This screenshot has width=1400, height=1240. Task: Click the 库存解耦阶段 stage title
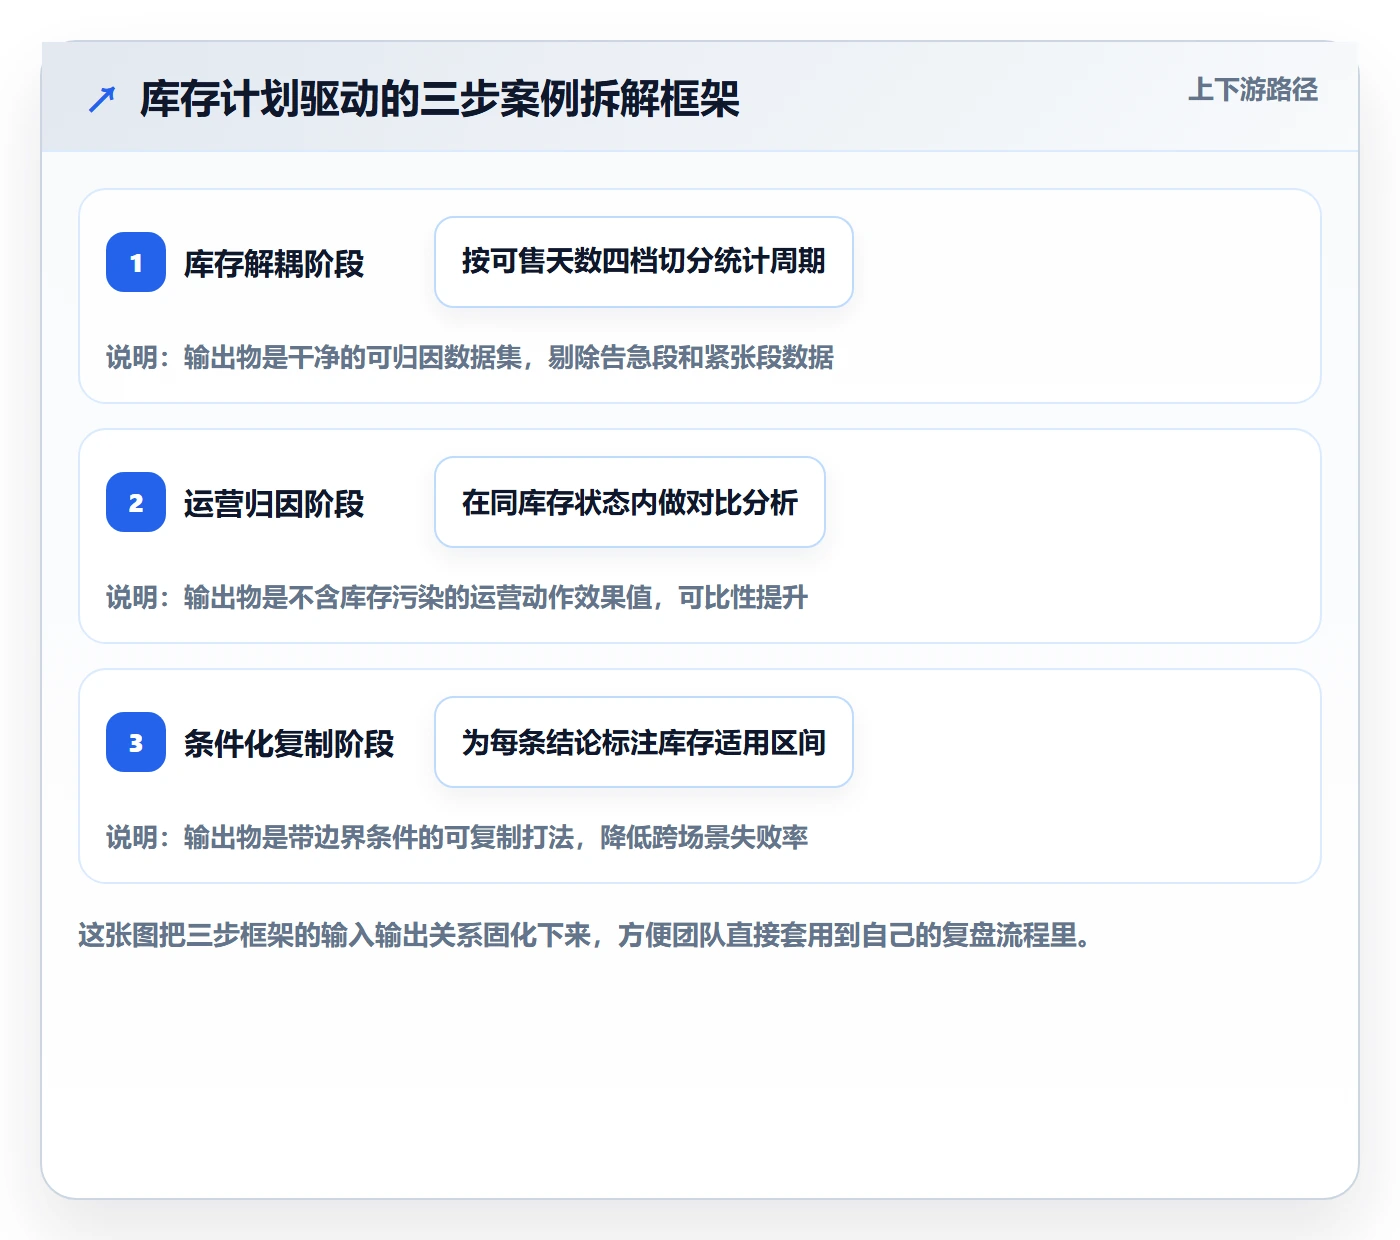click(274, 264)
